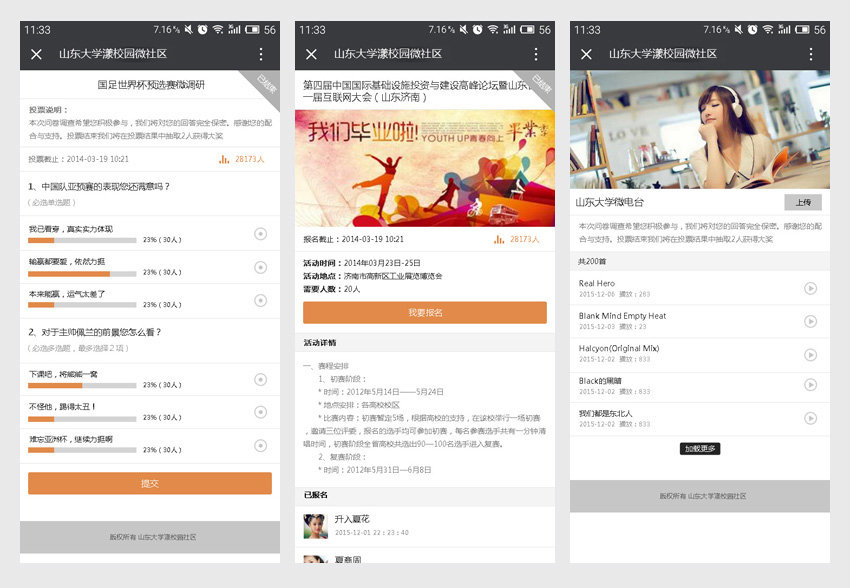Play Halcyon(Original Mix) track
850x588 pixels.
[810, 354]
